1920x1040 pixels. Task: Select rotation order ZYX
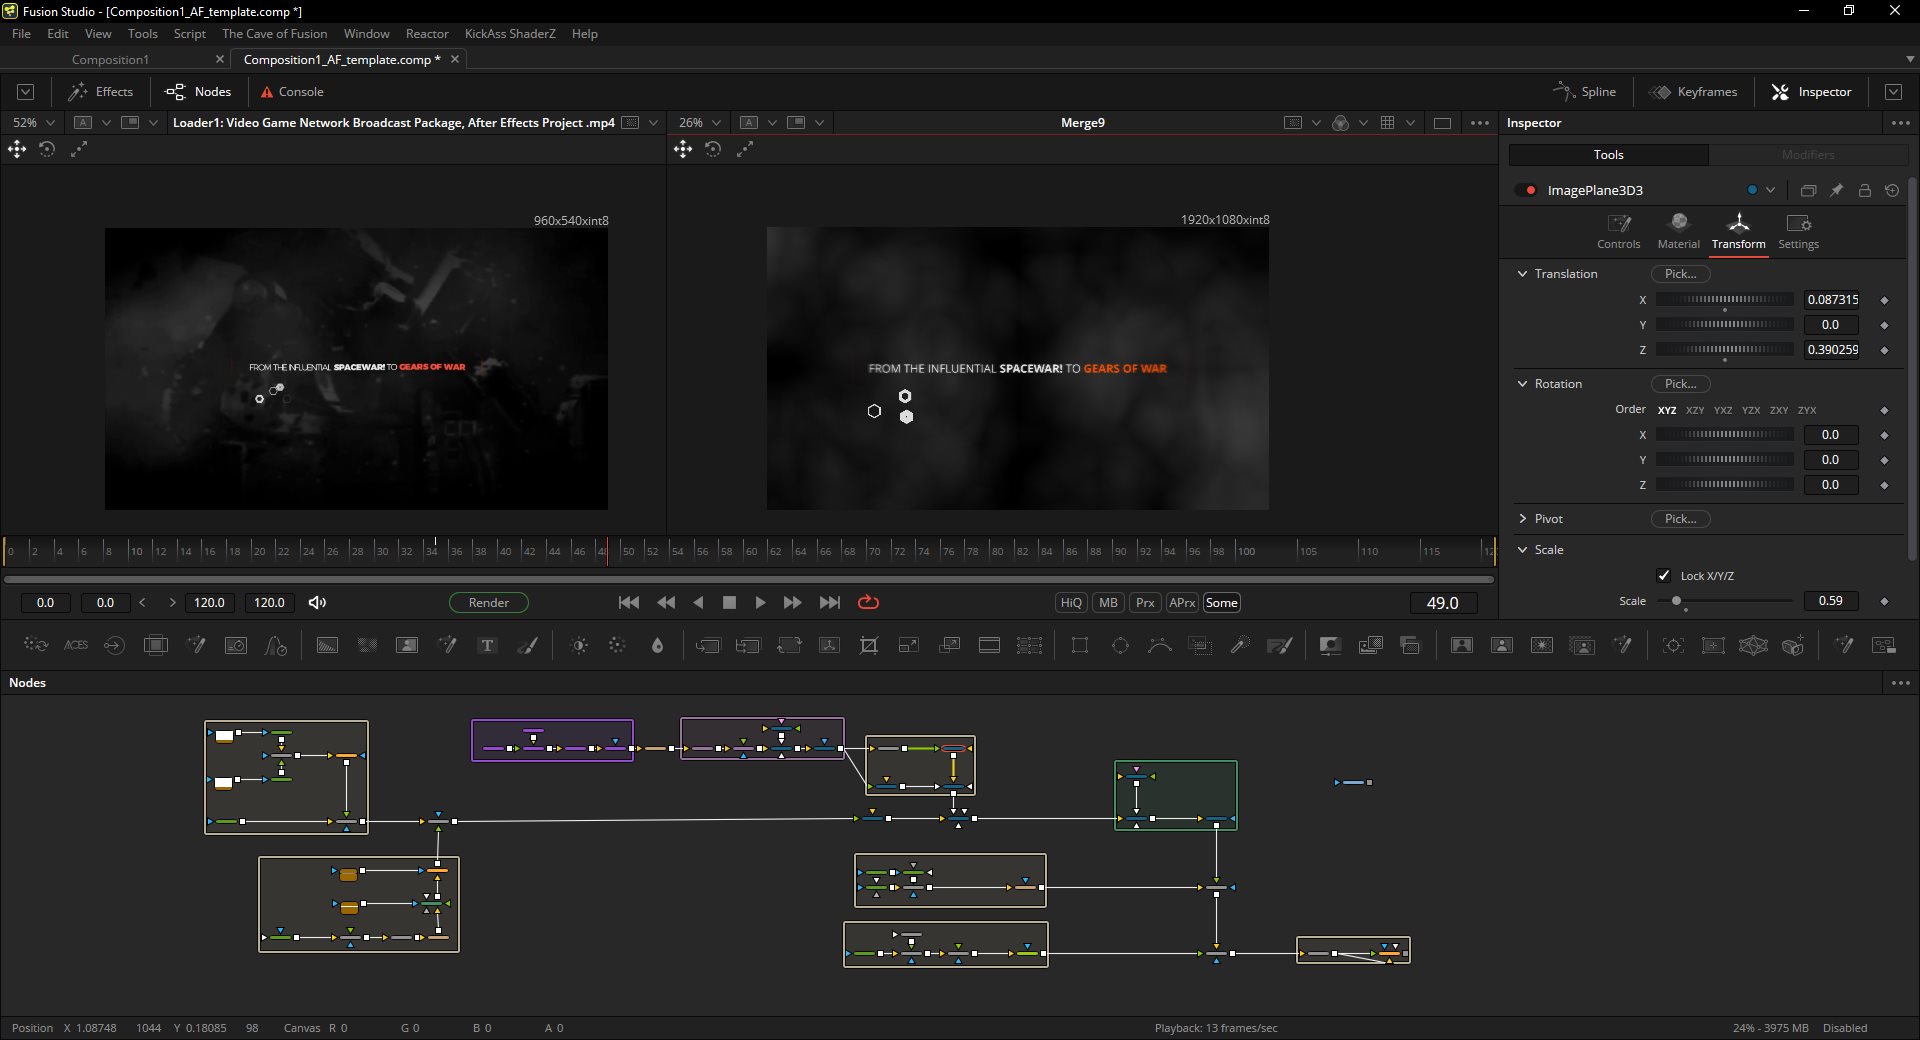tap(1807, 410)
